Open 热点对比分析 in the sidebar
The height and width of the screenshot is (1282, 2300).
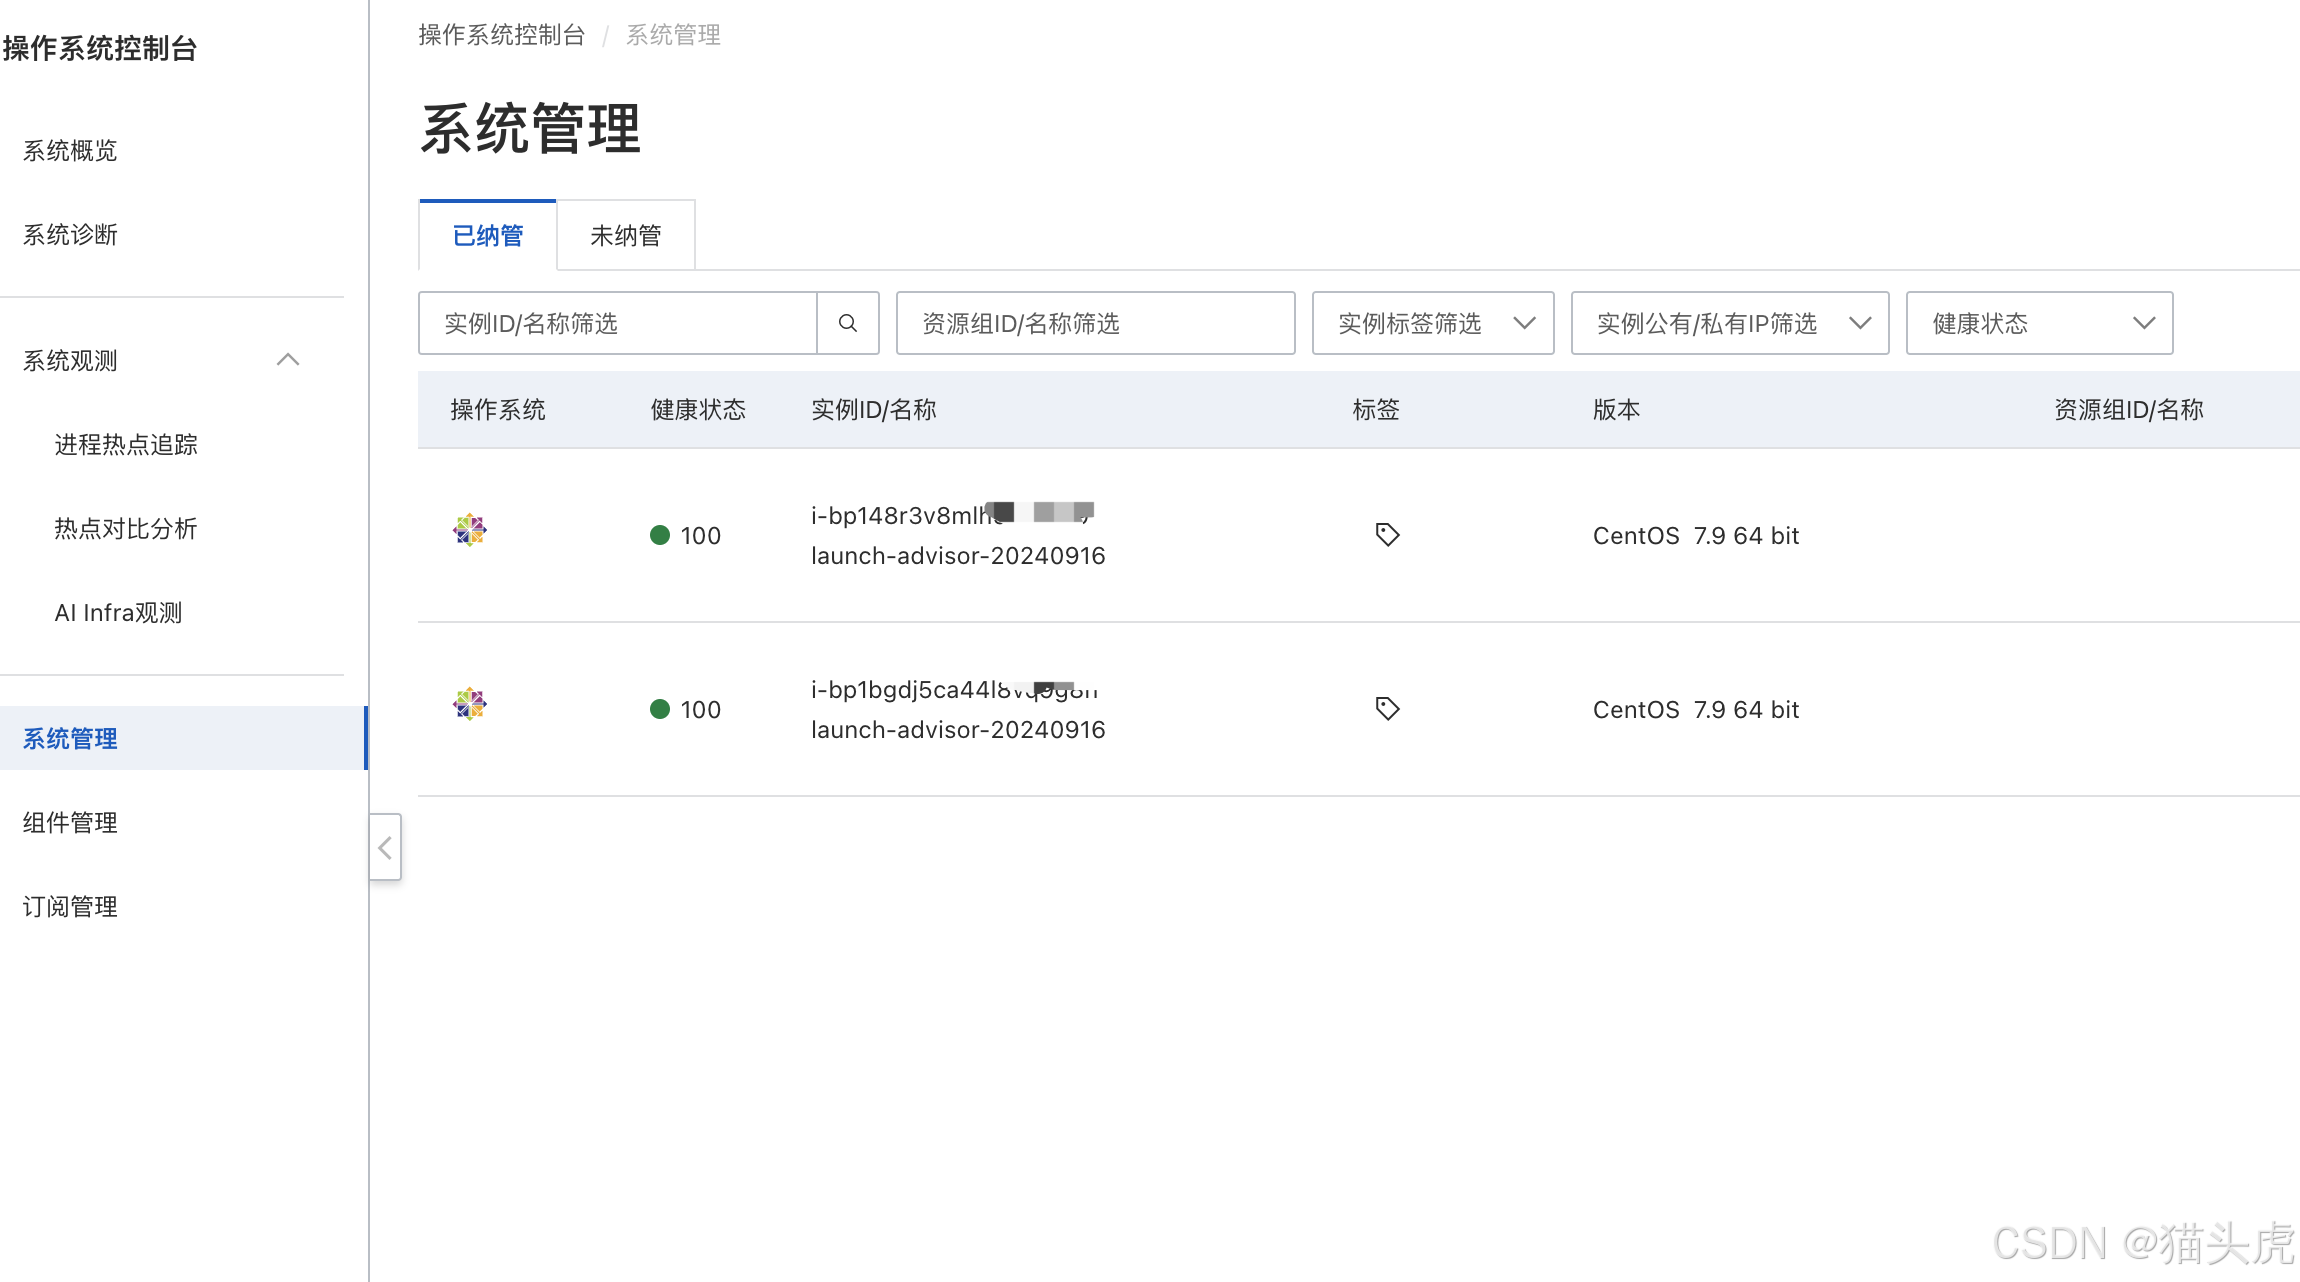tap(126, 529)
